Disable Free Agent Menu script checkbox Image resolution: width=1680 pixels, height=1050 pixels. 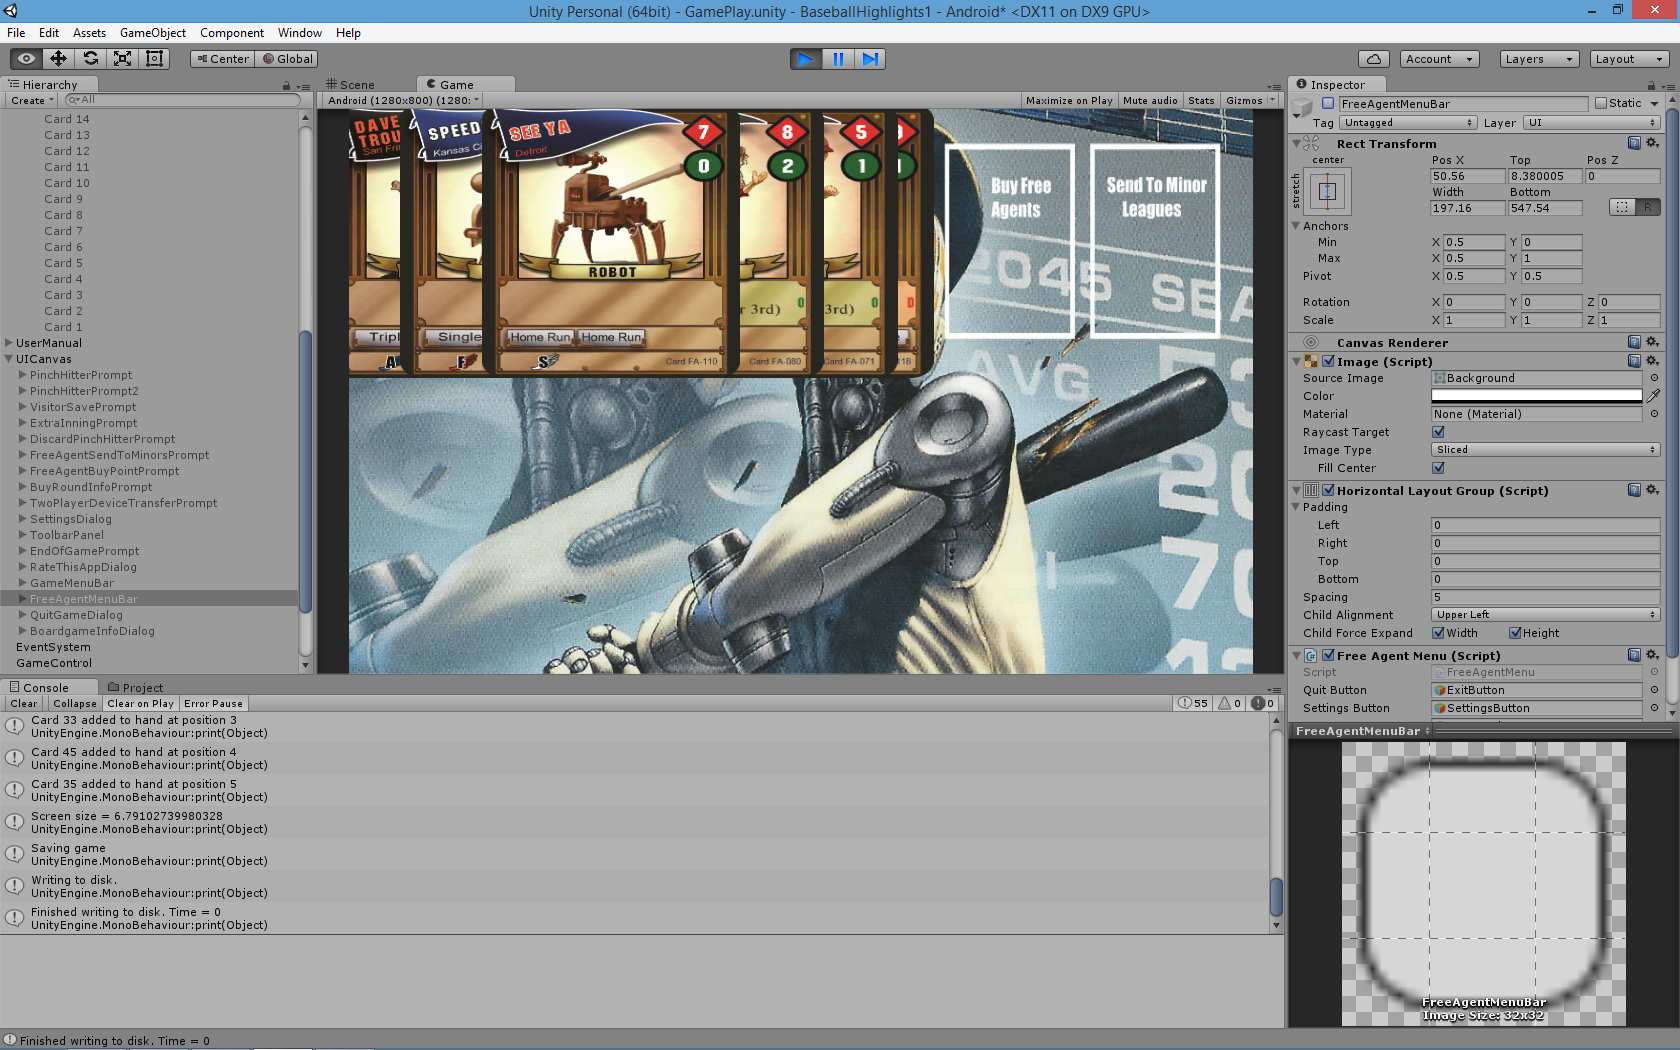1328,655
